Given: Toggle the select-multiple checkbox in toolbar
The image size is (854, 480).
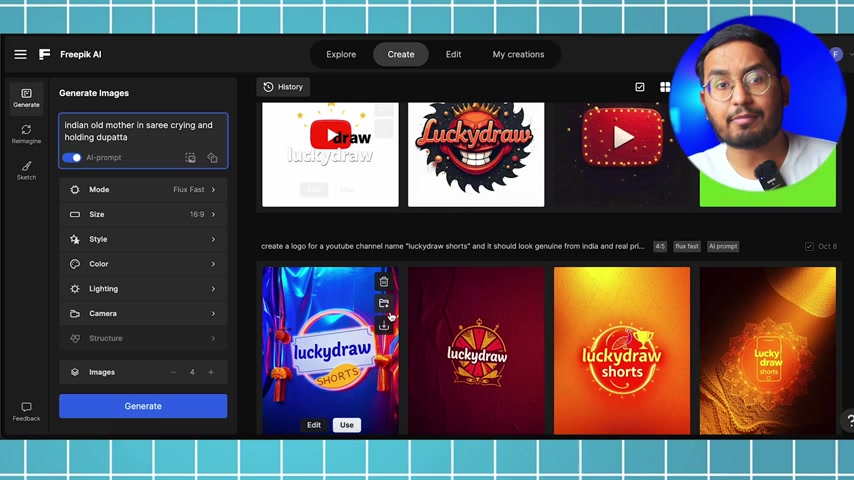Looking at the screenshot, I should (640, 87).
